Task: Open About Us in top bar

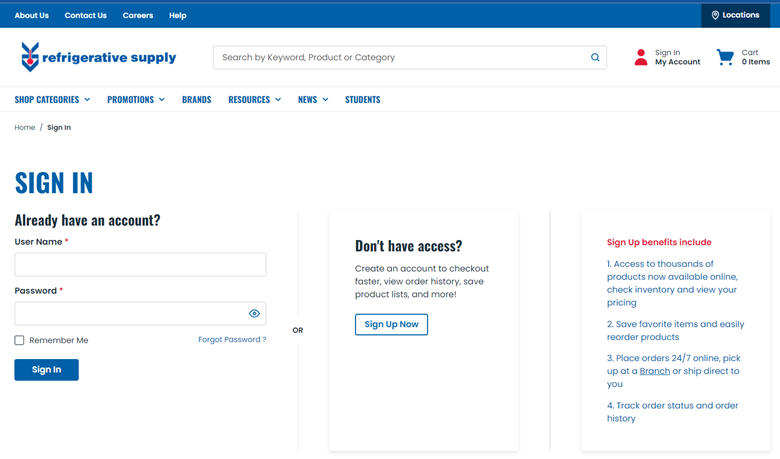Action: [x=32, y=15]
